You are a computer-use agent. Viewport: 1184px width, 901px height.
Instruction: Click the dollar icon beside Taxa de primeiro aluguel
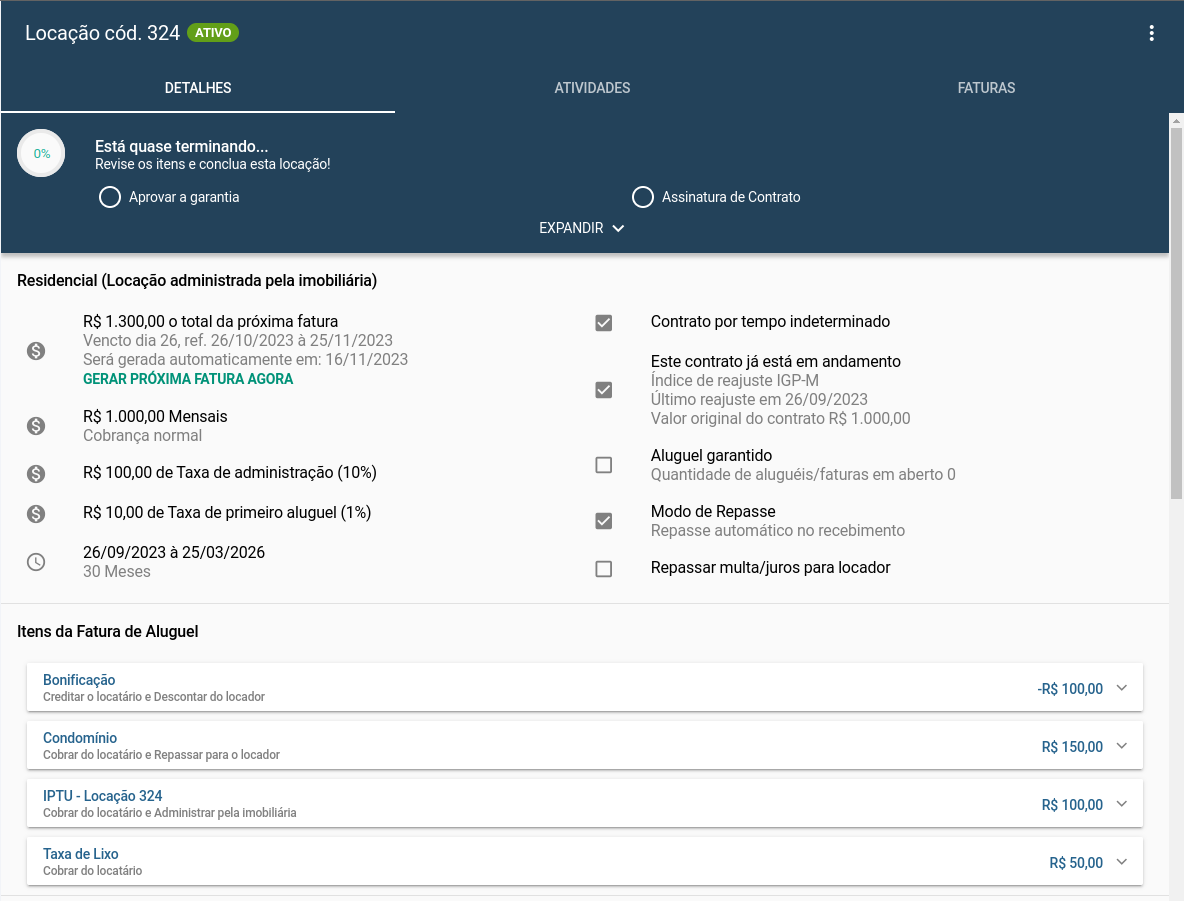coord(36,514)
